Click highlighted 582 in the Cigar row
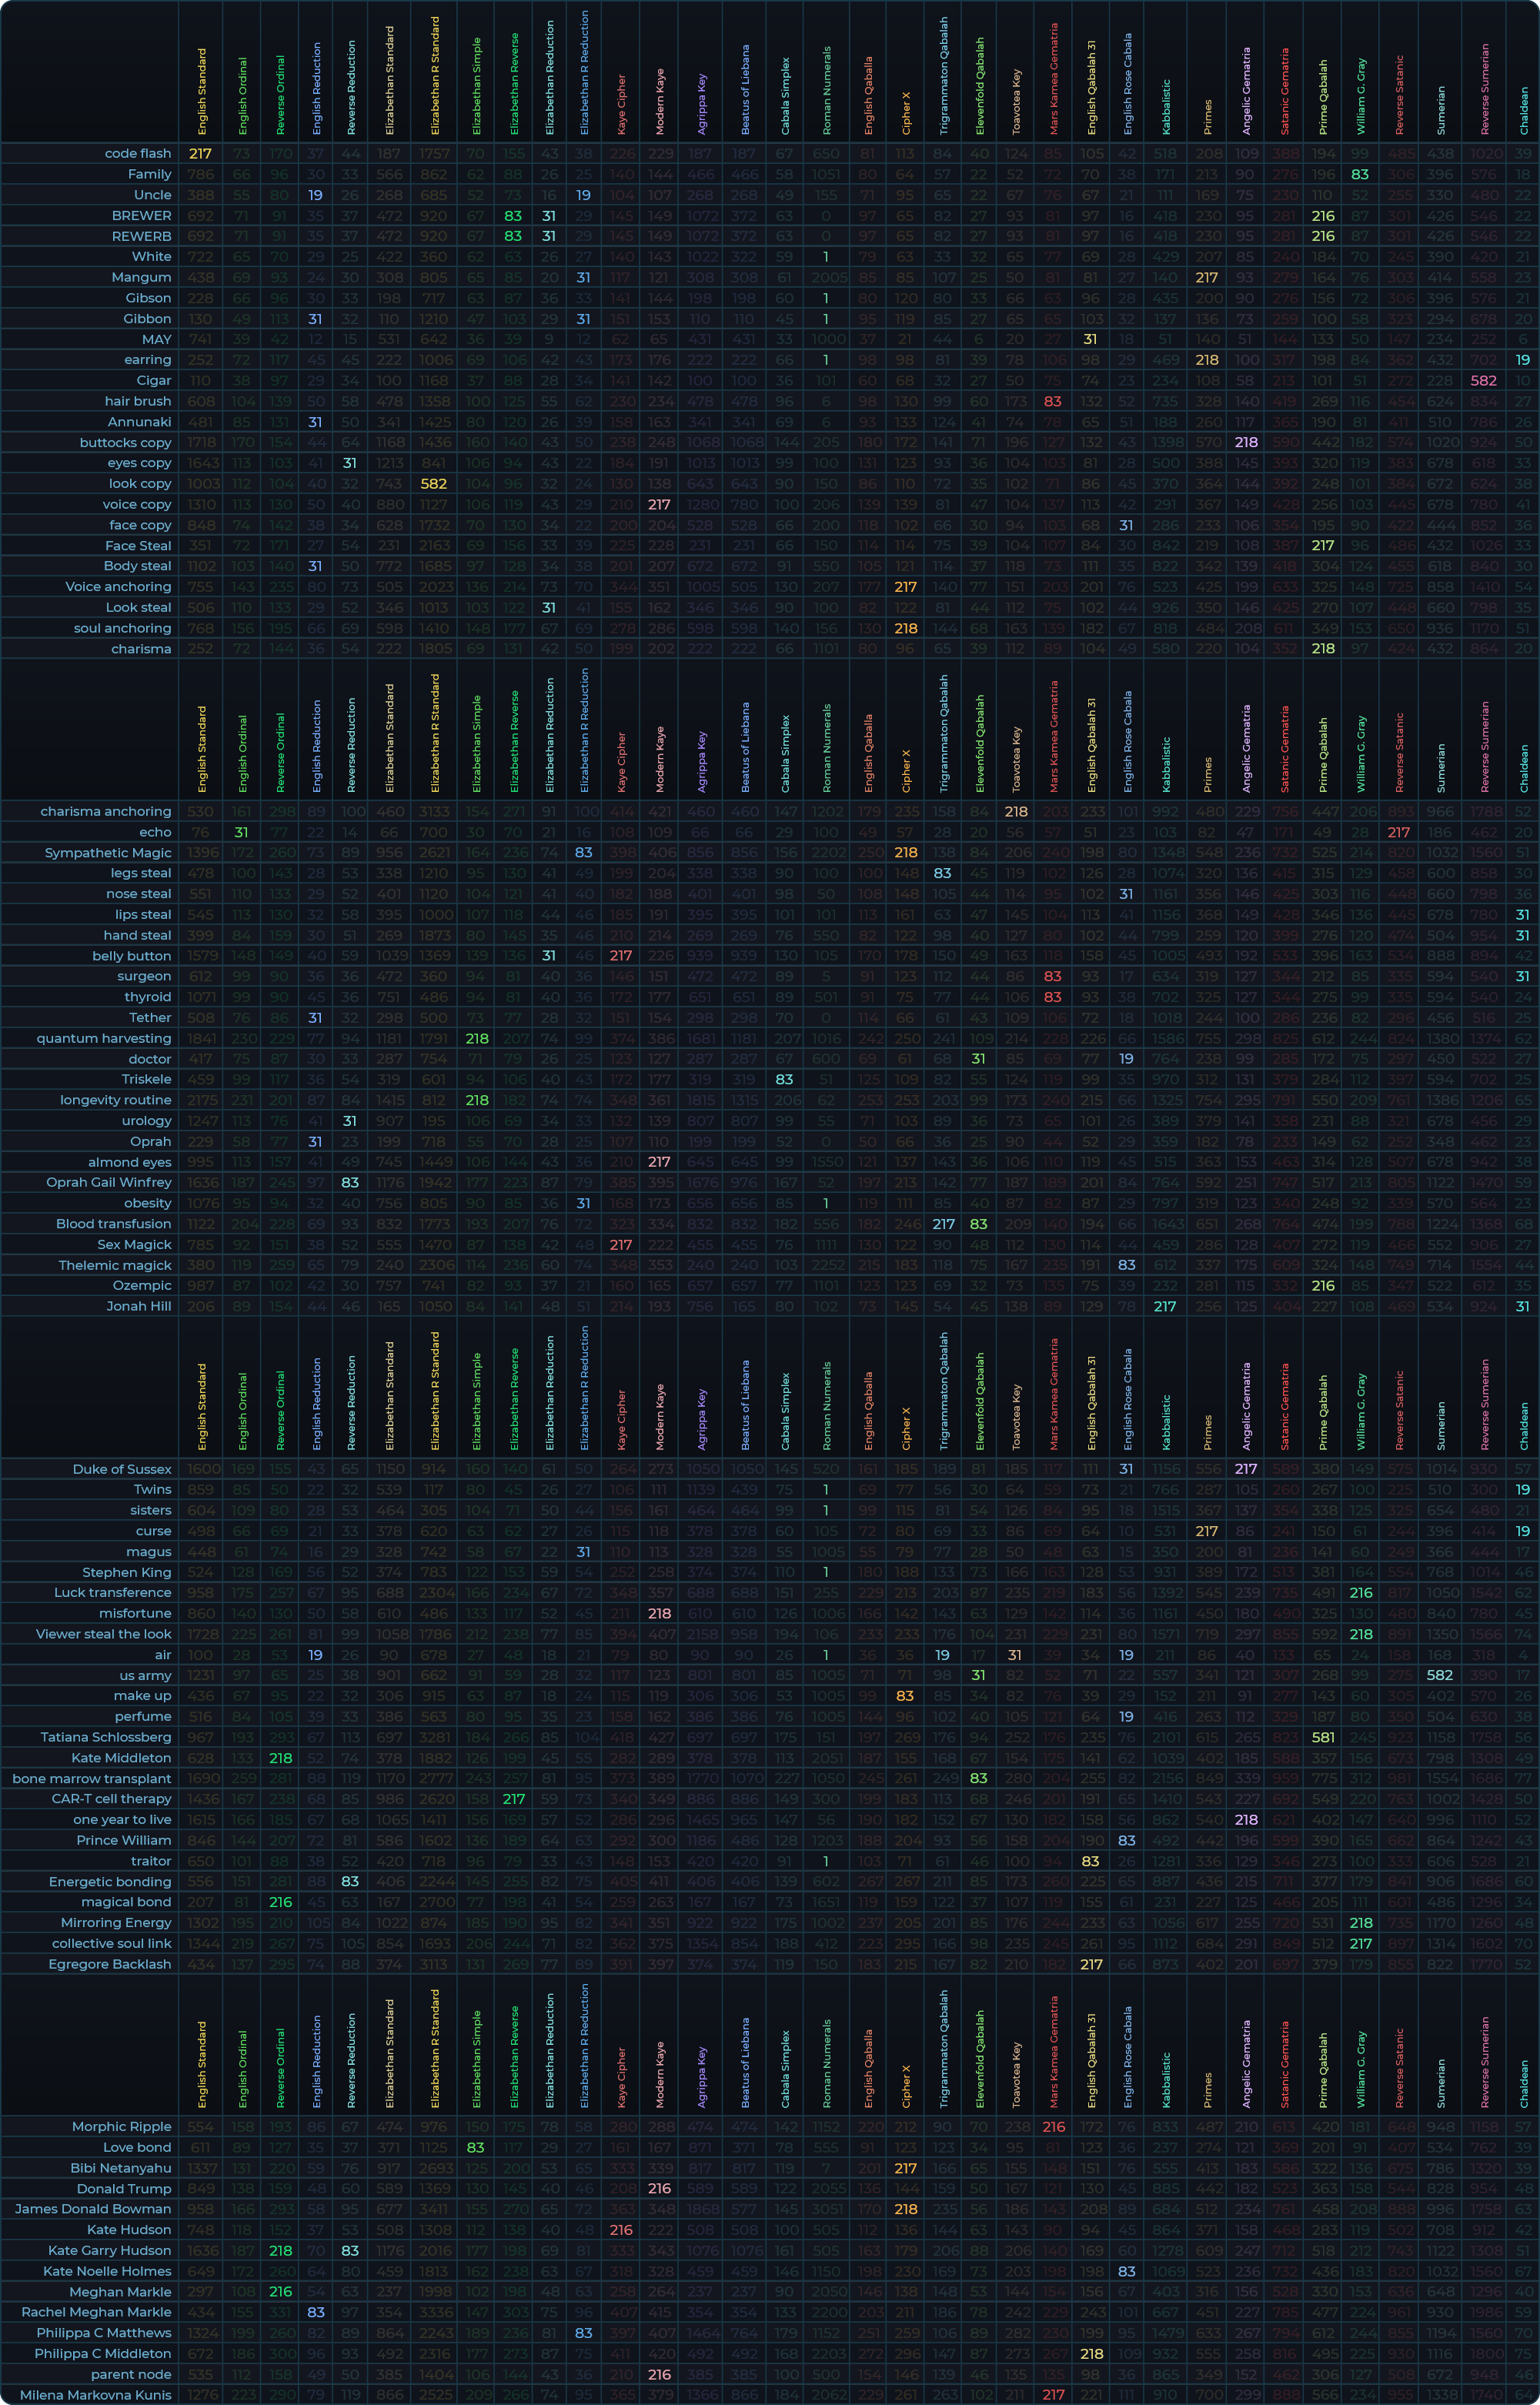Viewport: 1540px width, 2405px height. tap(1484, 380)
